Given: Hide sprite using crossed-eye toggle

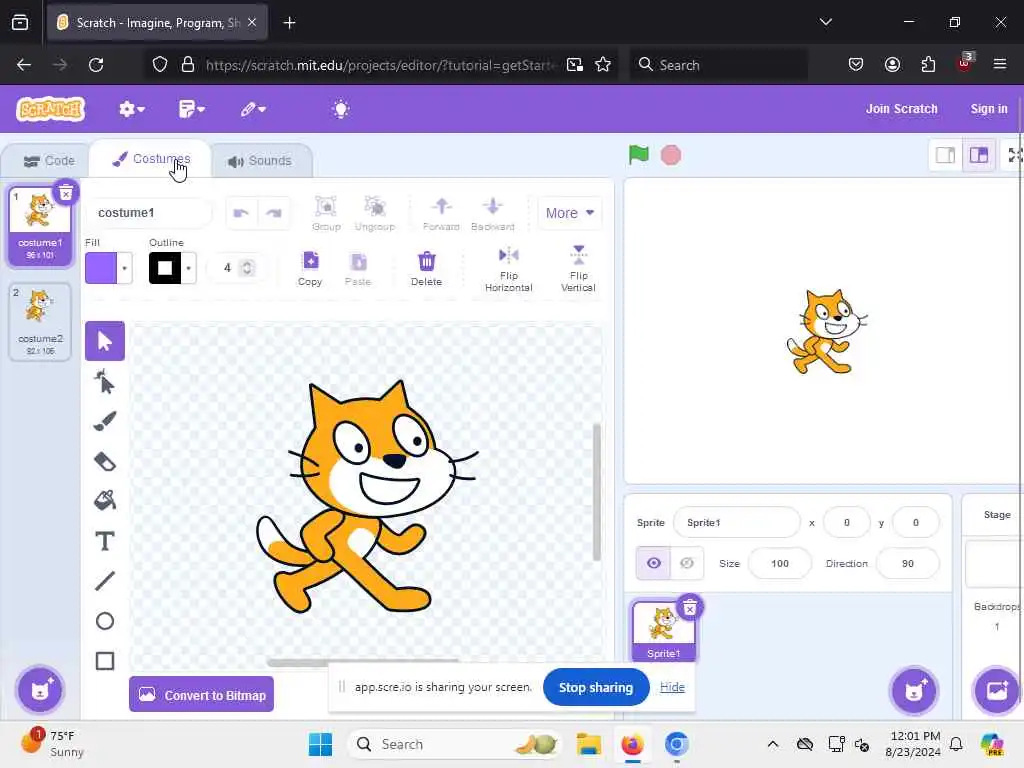Looking at the screenshot, I should click(x=687, y=563).
